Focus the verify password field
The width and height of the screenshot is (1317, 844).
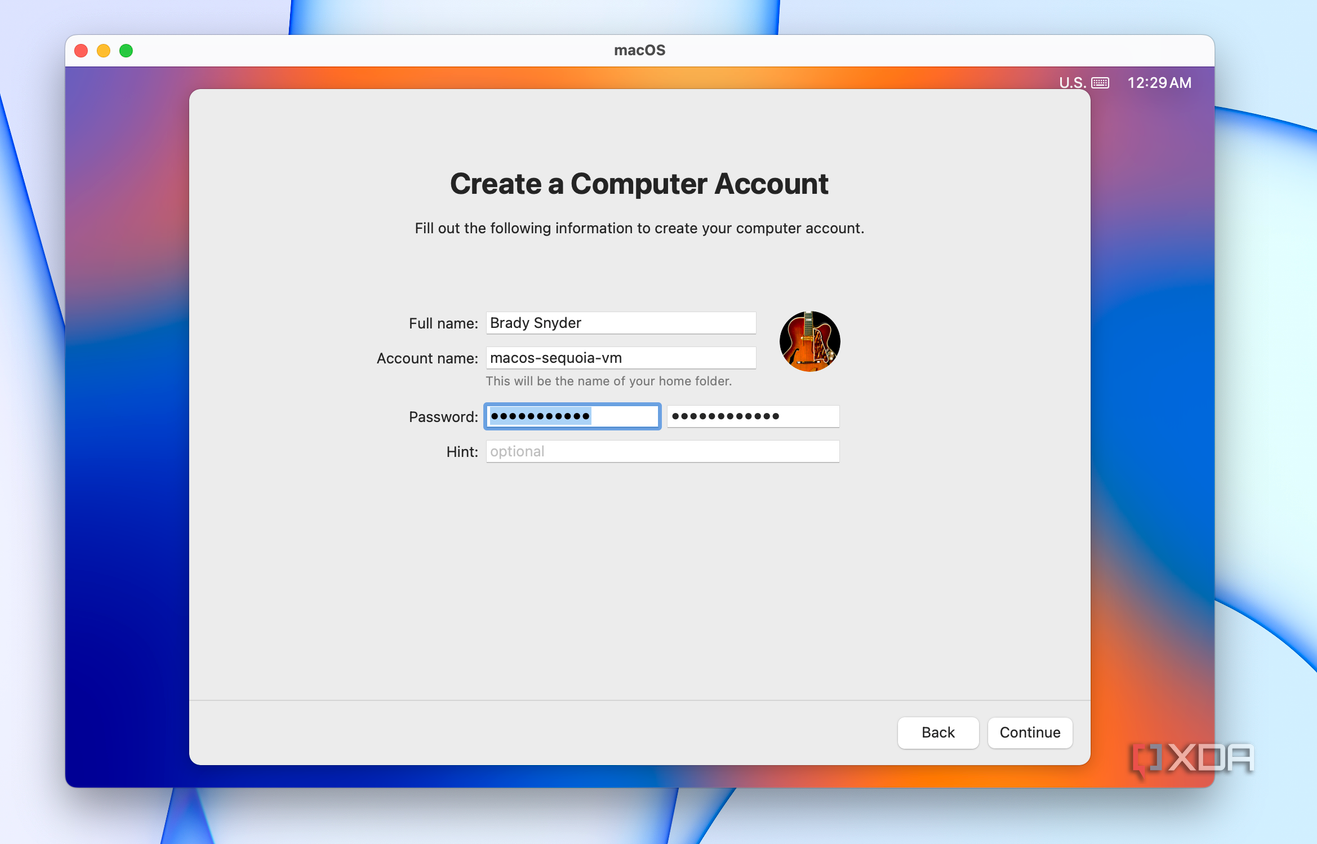[x=753, y=416]
